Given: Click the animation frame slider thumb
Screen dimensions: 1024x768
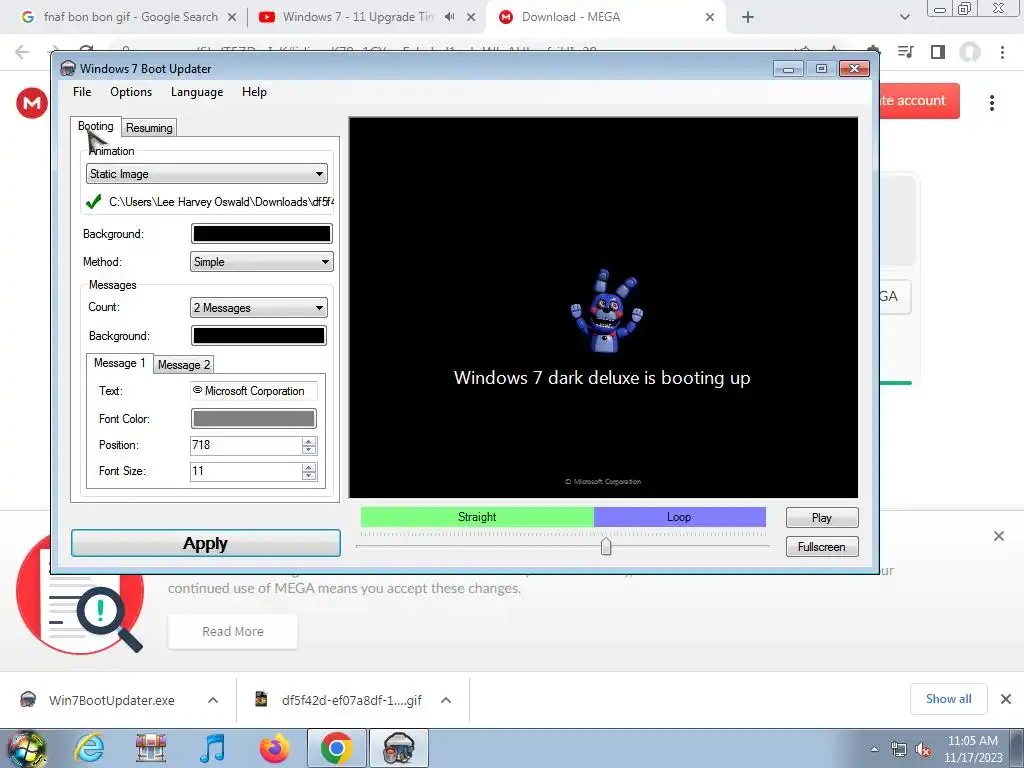Looking at the screenshot, I should coord(606,546).
